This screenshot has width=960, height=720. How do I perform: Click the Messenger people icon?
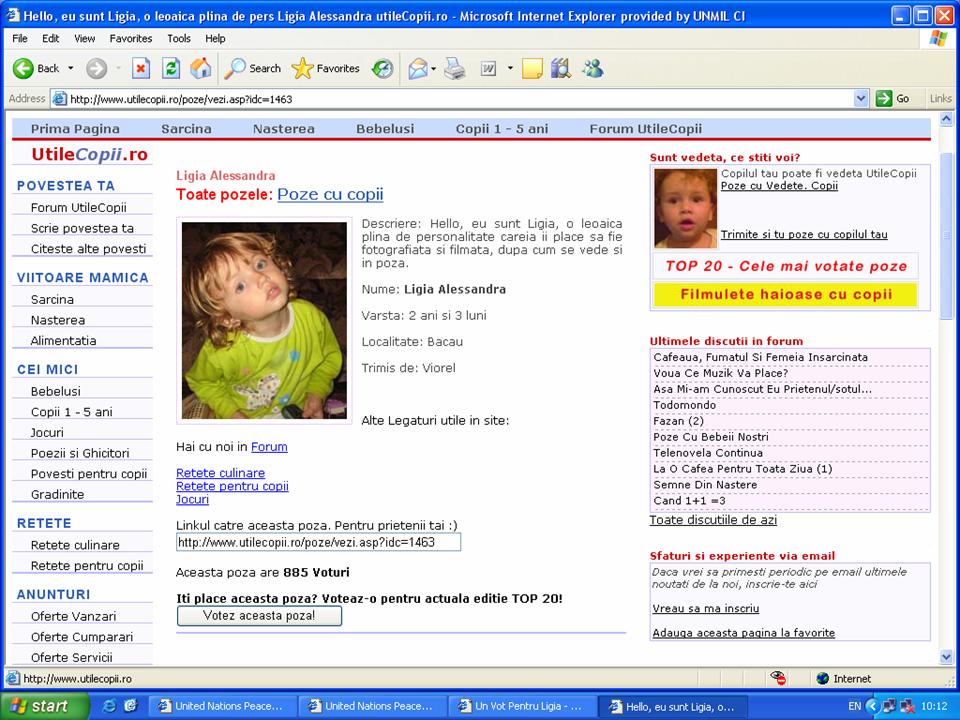pyautogui.click(x=592, y=68)
